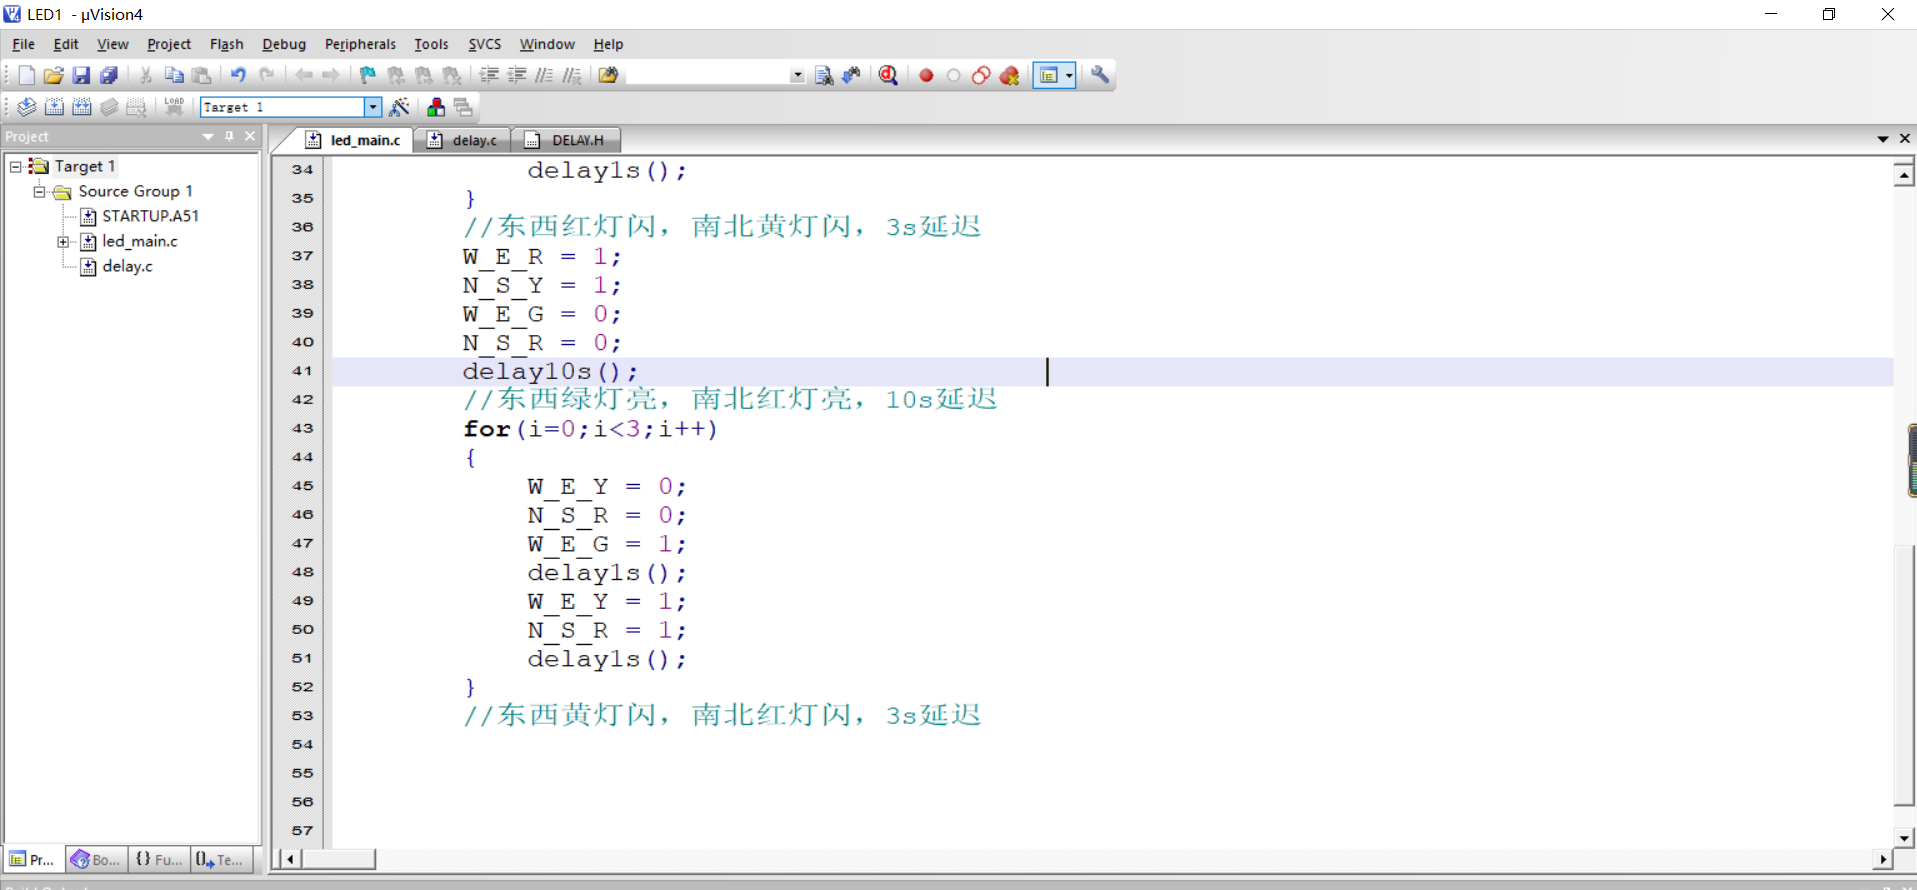This screenshot has height=890, width=1917.
Task: Open the Peripherals menu
Action: coord(360,44)
